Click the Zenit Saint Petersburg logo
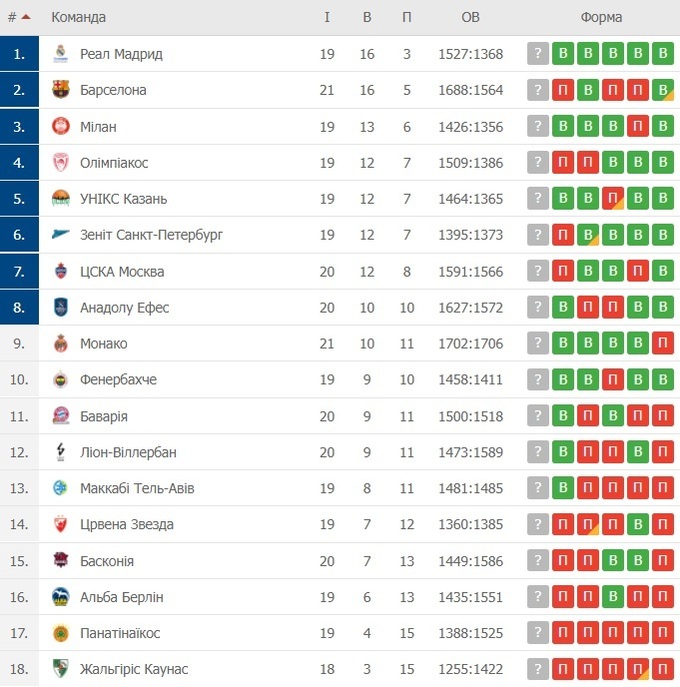The height and width of the screenshot is (687, 680). (x=60, y=235)
